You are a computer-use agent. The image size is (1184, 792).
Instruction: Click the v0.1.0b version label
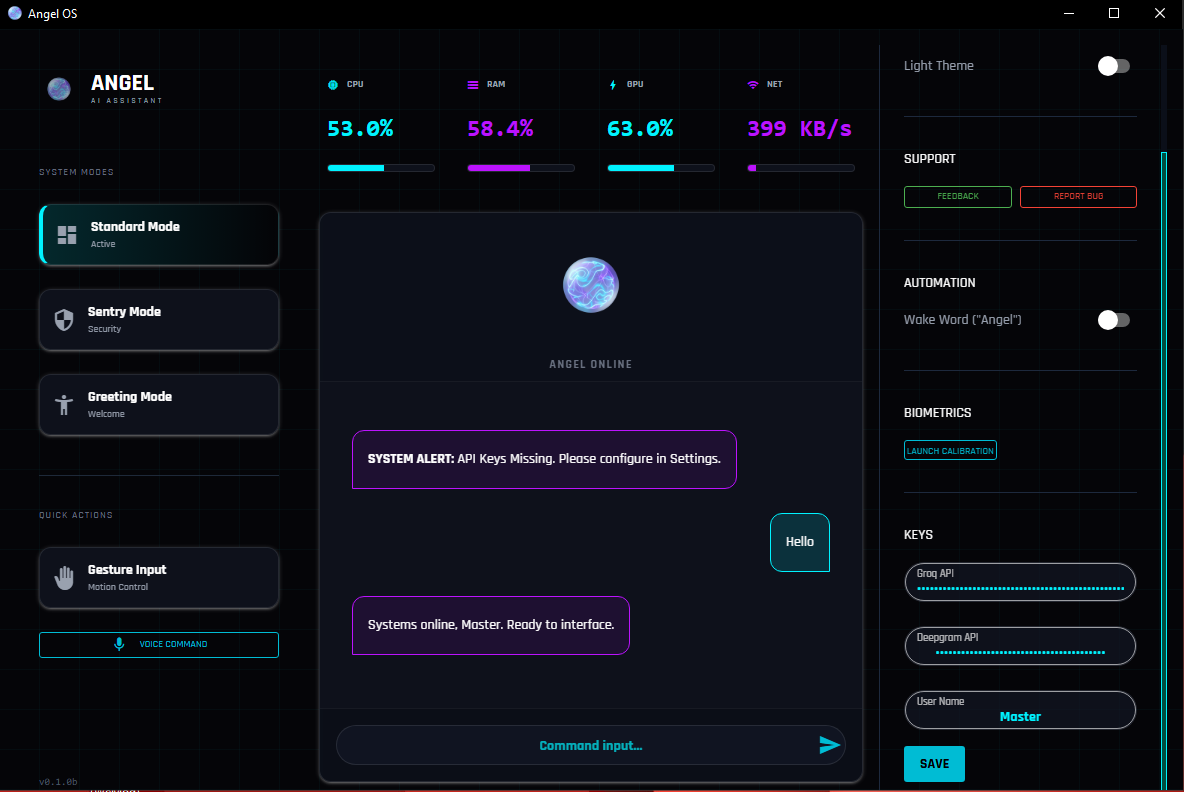(58, 782)
